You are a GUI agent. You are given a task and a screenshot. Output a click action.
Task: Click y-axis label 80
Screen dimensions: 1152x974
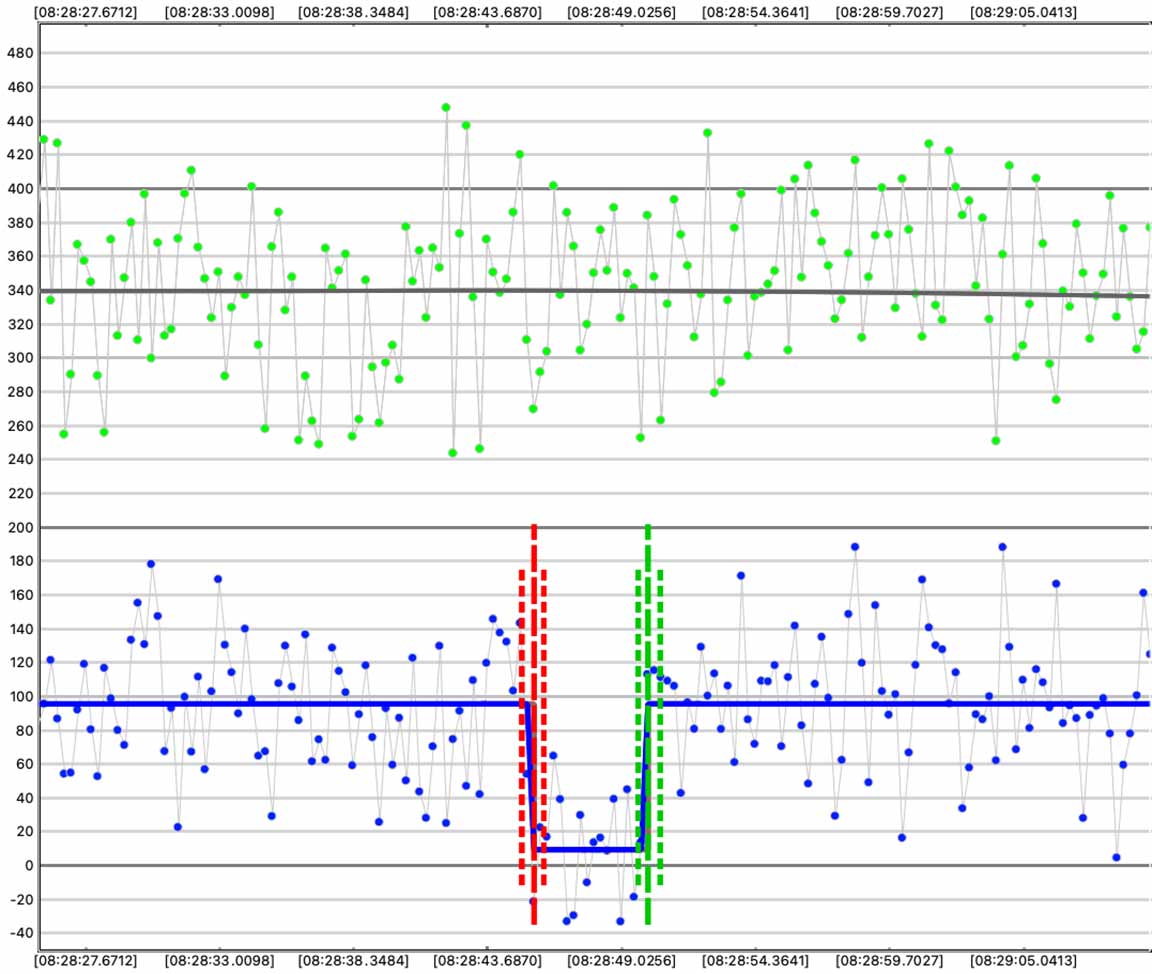[x=24, y=730]
